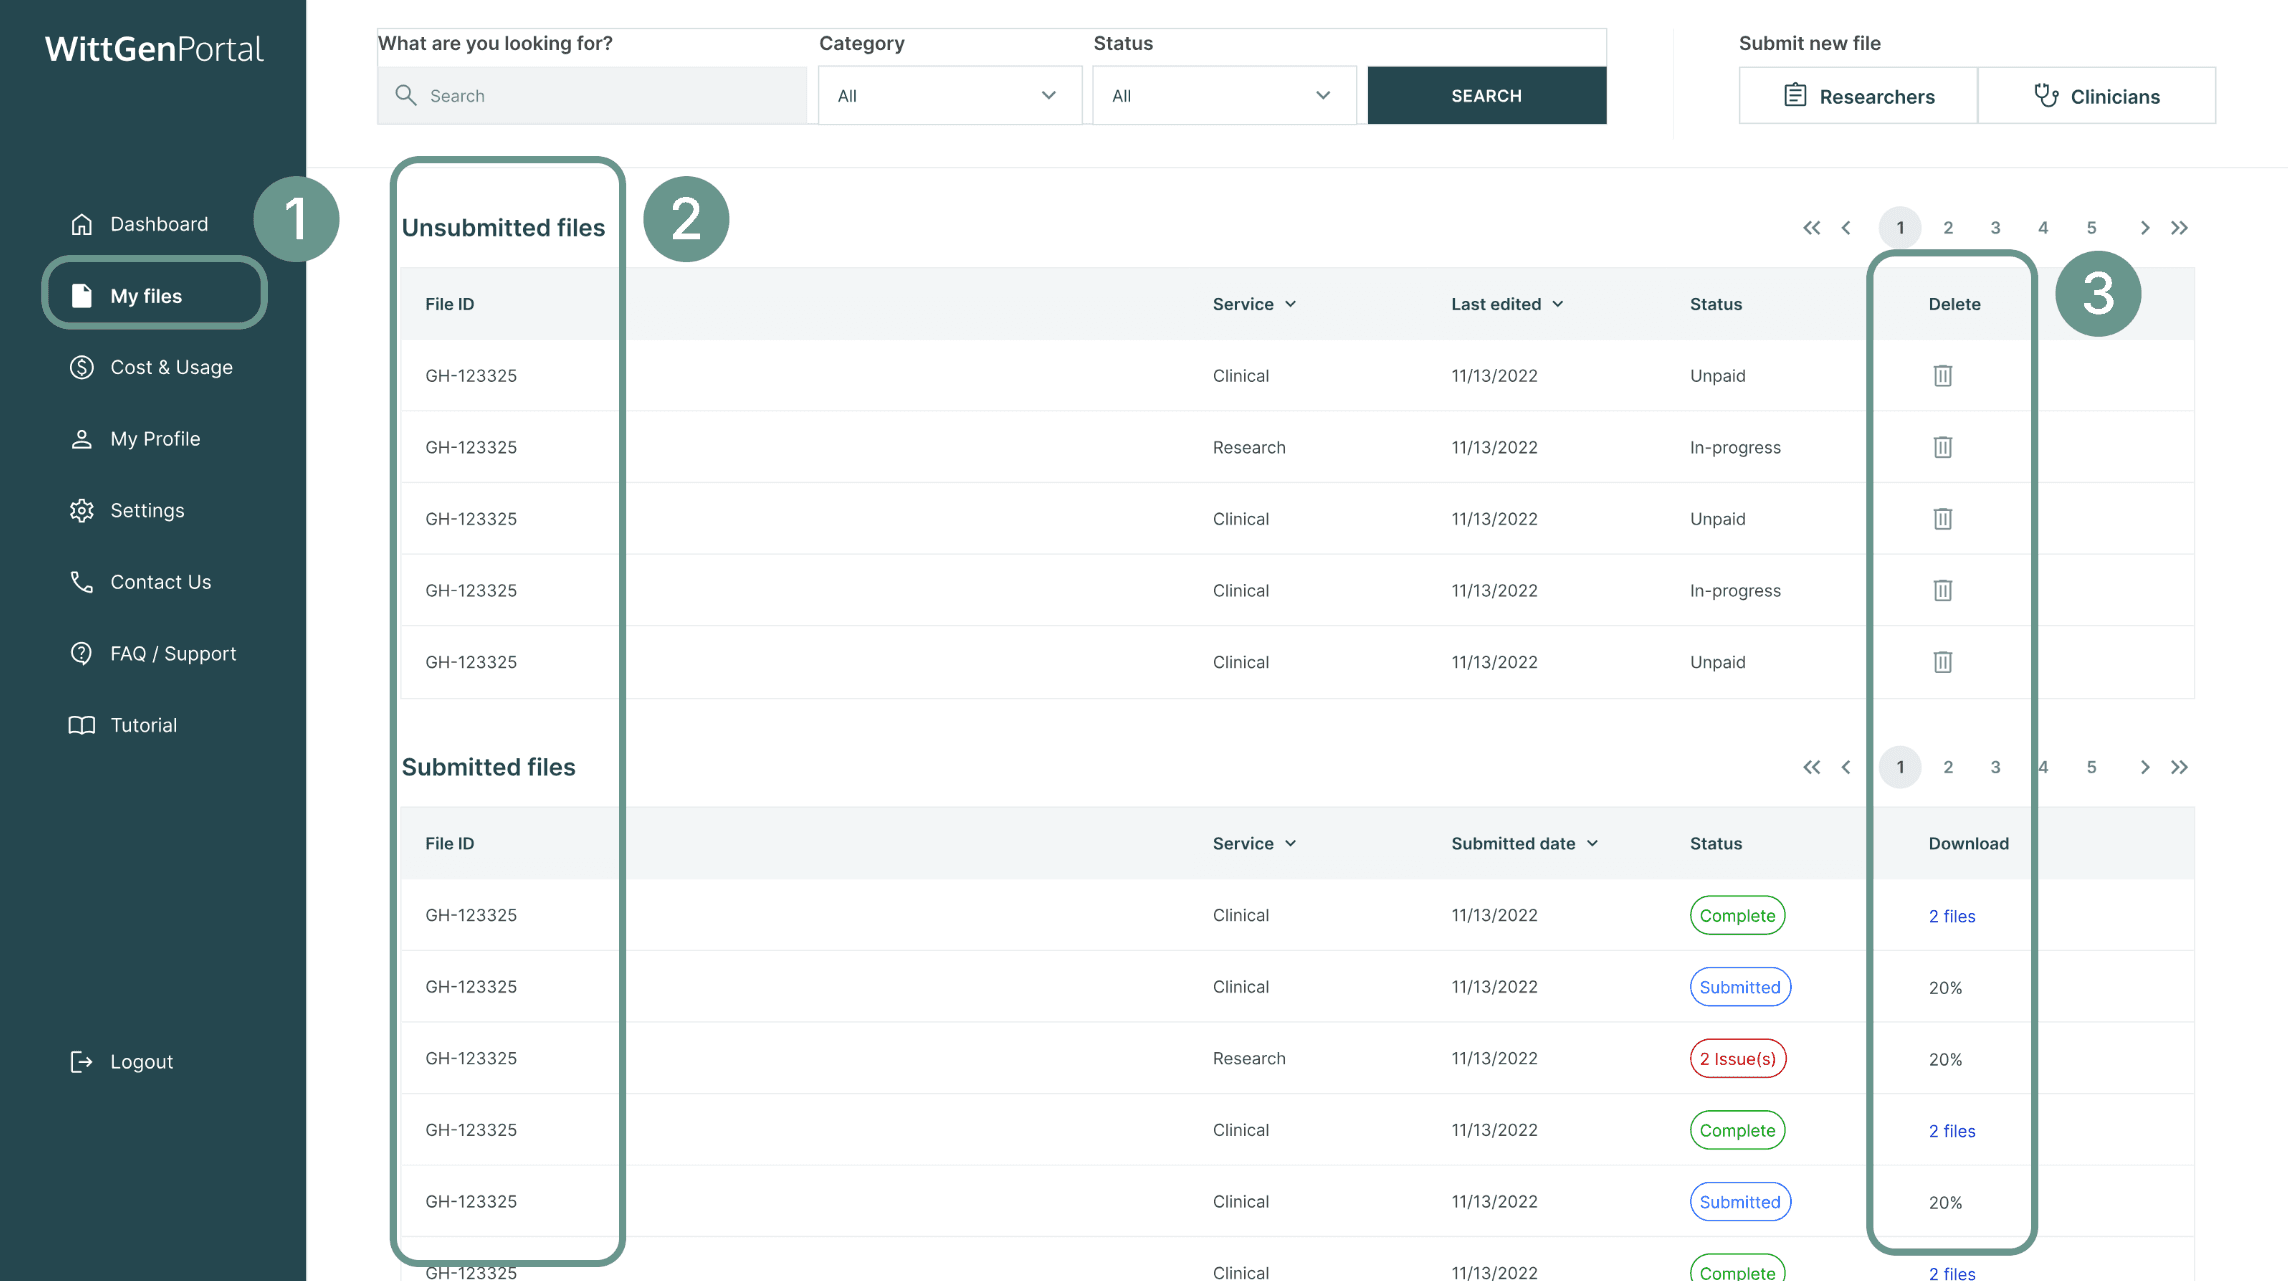The image size is (2288, 1281).
Task: Open the Tutorial book icon
Action: (82, 725)
